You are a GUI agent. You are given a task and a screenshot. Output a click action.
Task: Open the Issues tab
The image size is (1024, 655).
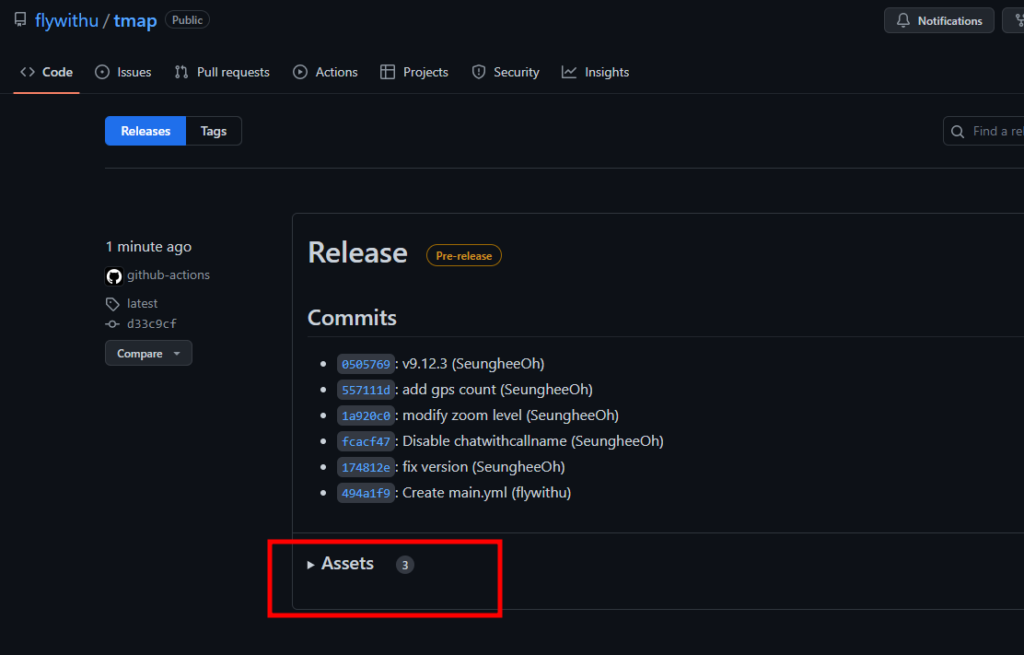[x=123, y=72]
